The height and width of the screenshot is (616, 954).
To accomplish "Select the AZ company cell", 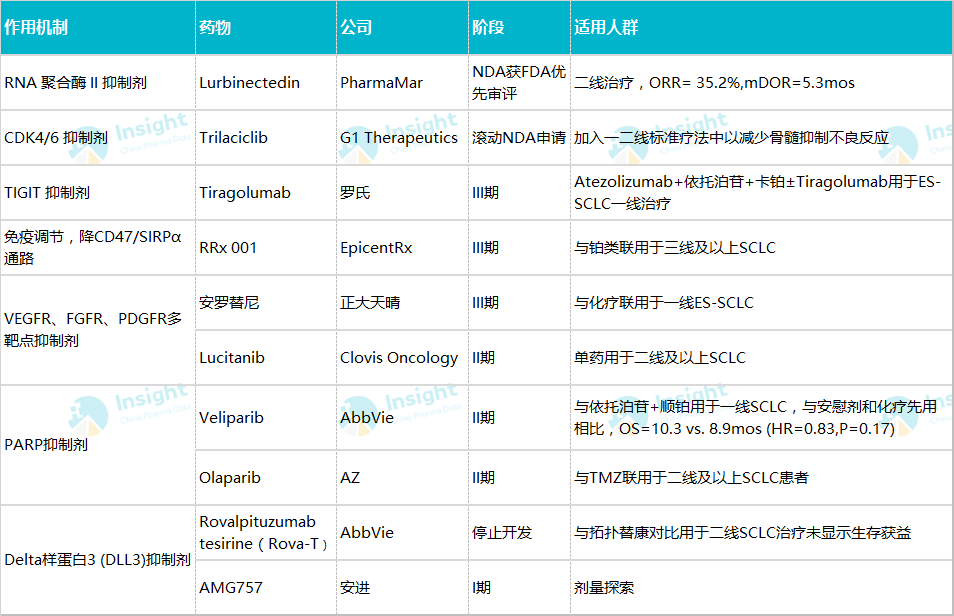I will coord(402,478).
